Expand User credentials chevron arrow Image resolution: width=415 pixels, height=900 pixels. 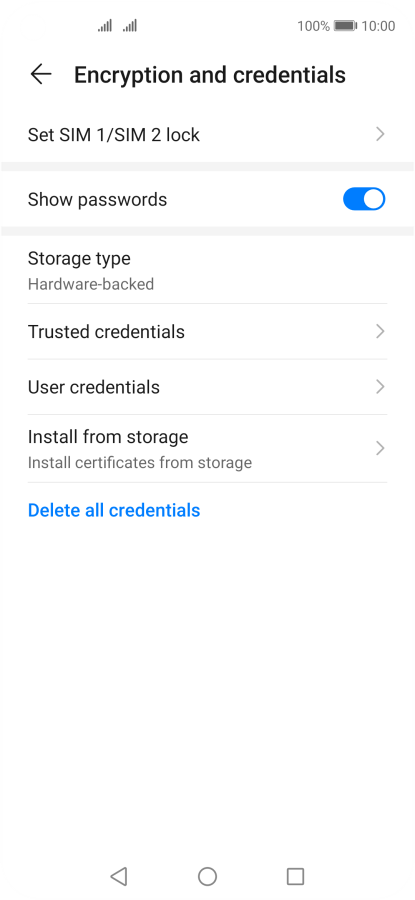pyautogui.click(x=379, y=387)
